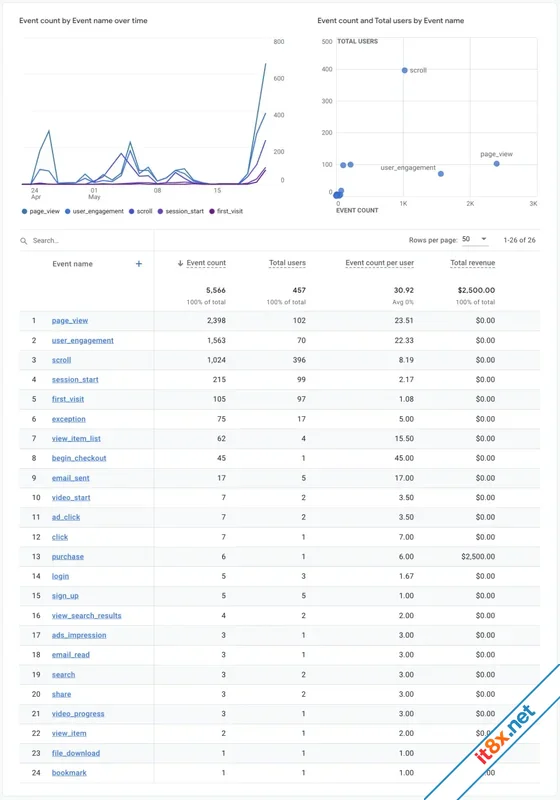Select the 30.92 average per user
560x800 pixels.
[403, 290]
